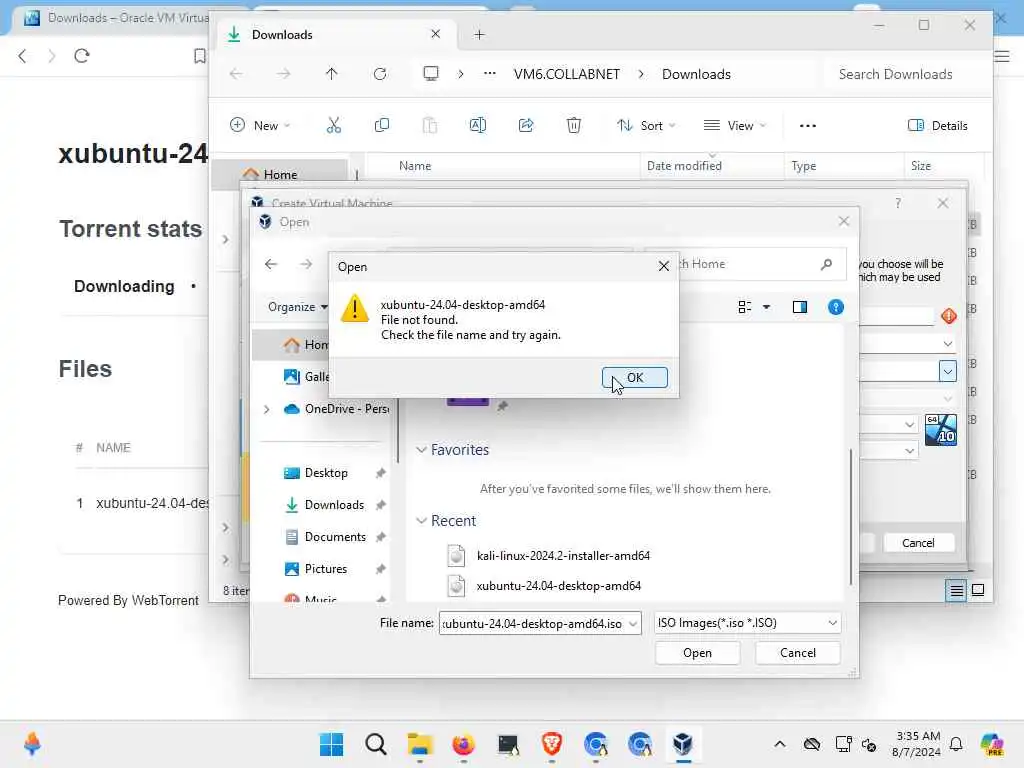Expand the OneDrive tree node

coord(266,409)
